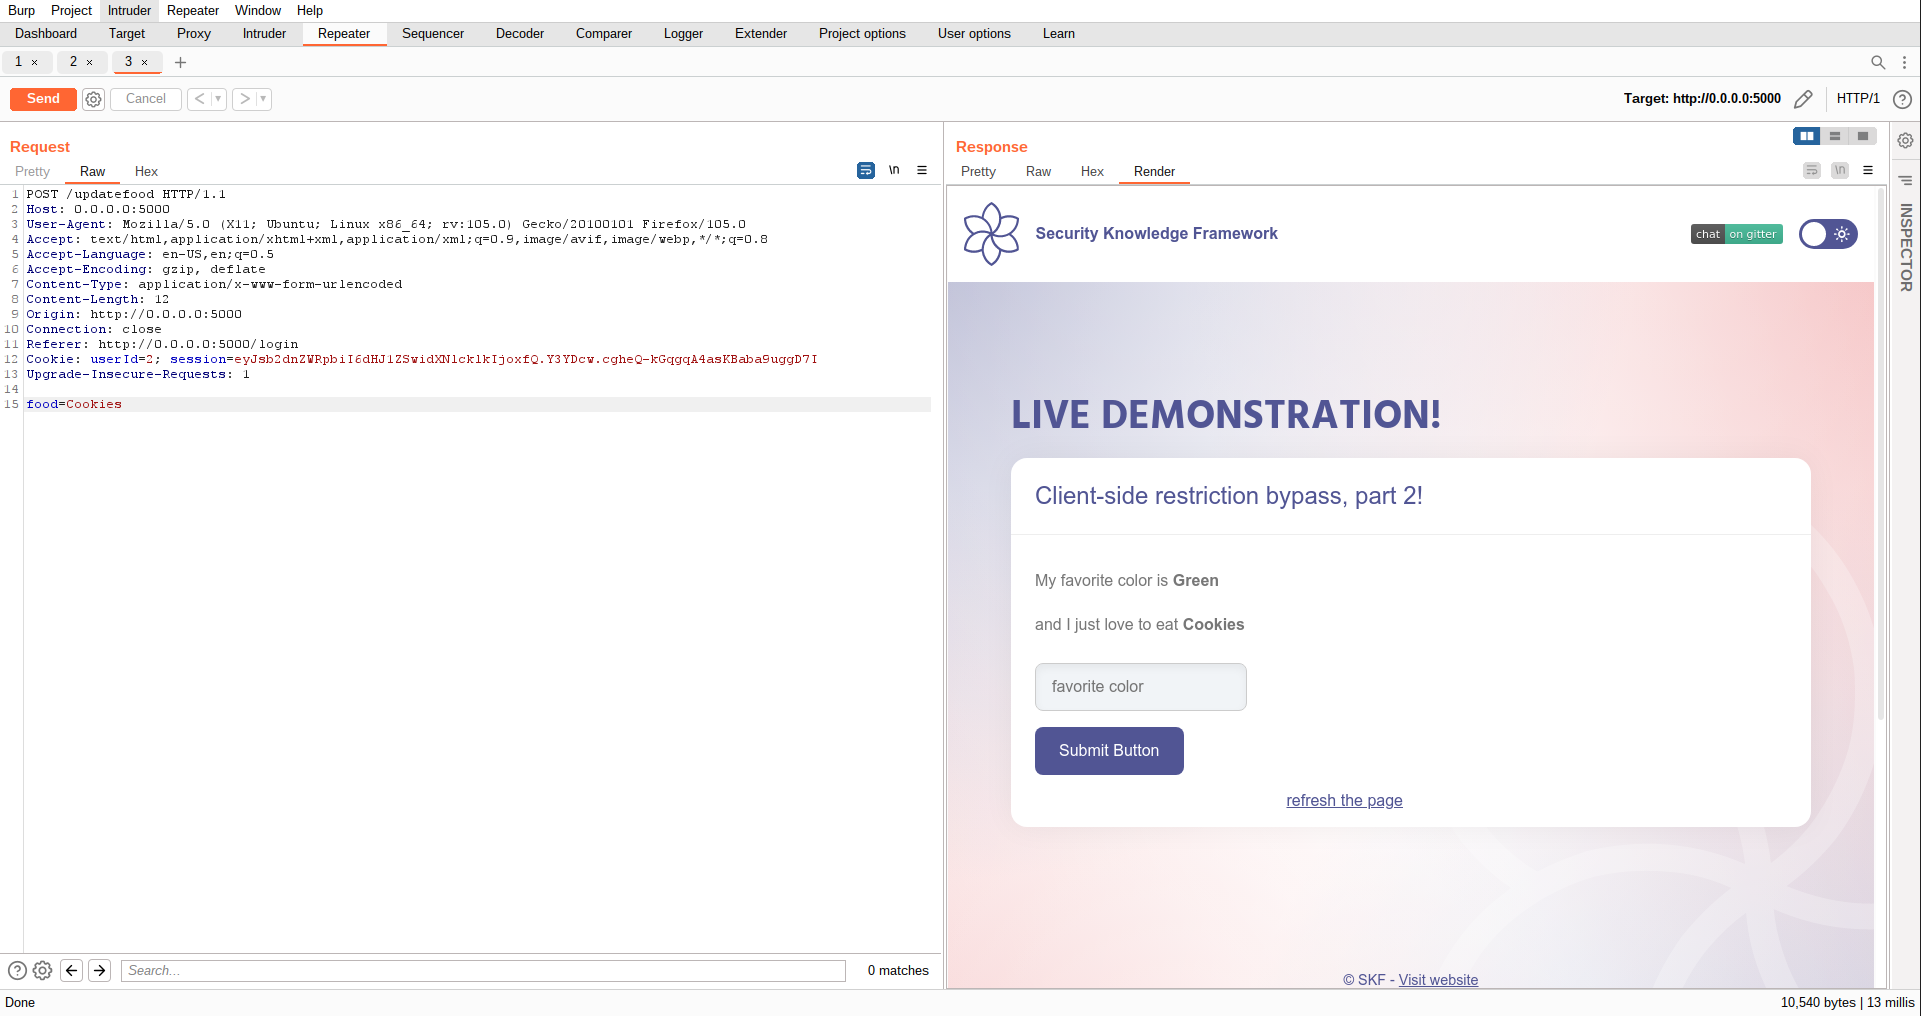Image resolution: width=1921 pixels, height=1016 pixels.
Task: Switch response view to Raw
Action: 1038,172
